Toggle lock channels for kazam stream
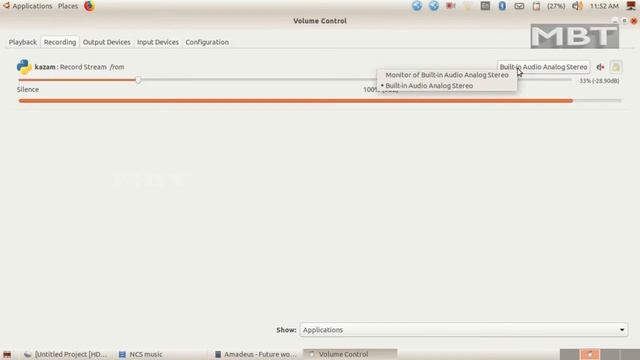The height and width of the screenshot is (360, 640). [x=616, y=67]
